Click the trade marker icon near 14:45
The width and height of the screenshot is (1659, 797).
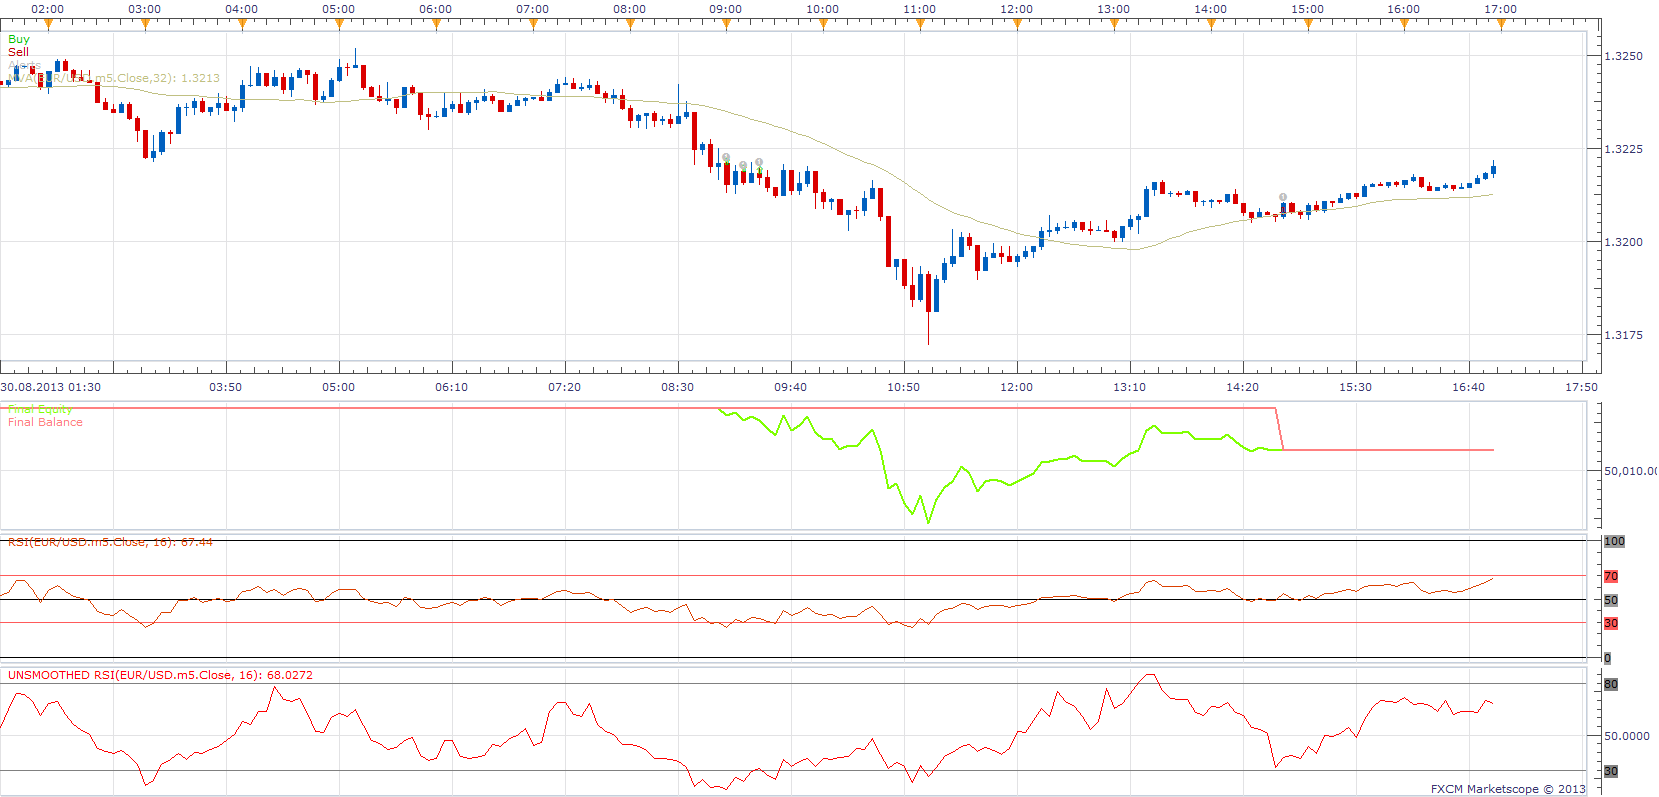[1283, 197]
